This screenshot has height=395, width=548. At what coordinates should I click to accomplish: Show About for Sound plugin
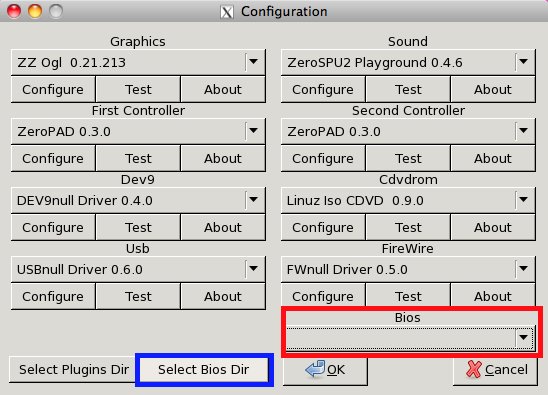pyautogui.click(x=493, y=89)
